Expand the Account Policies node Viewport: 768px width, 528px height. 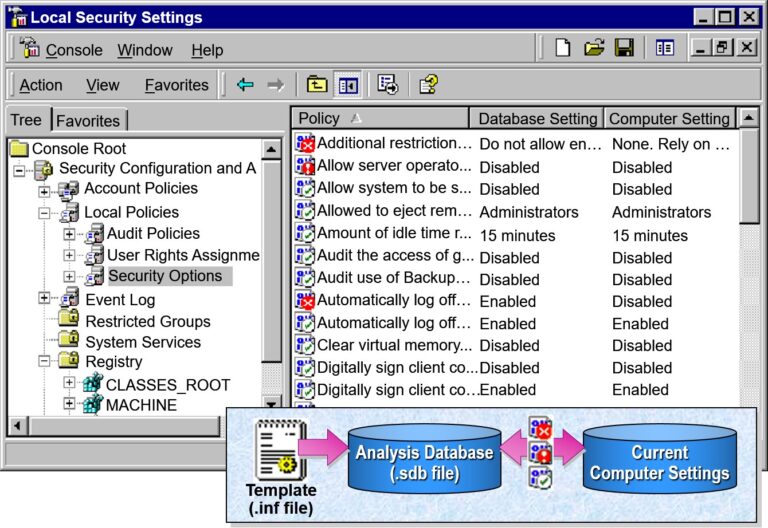click(44, 191)
